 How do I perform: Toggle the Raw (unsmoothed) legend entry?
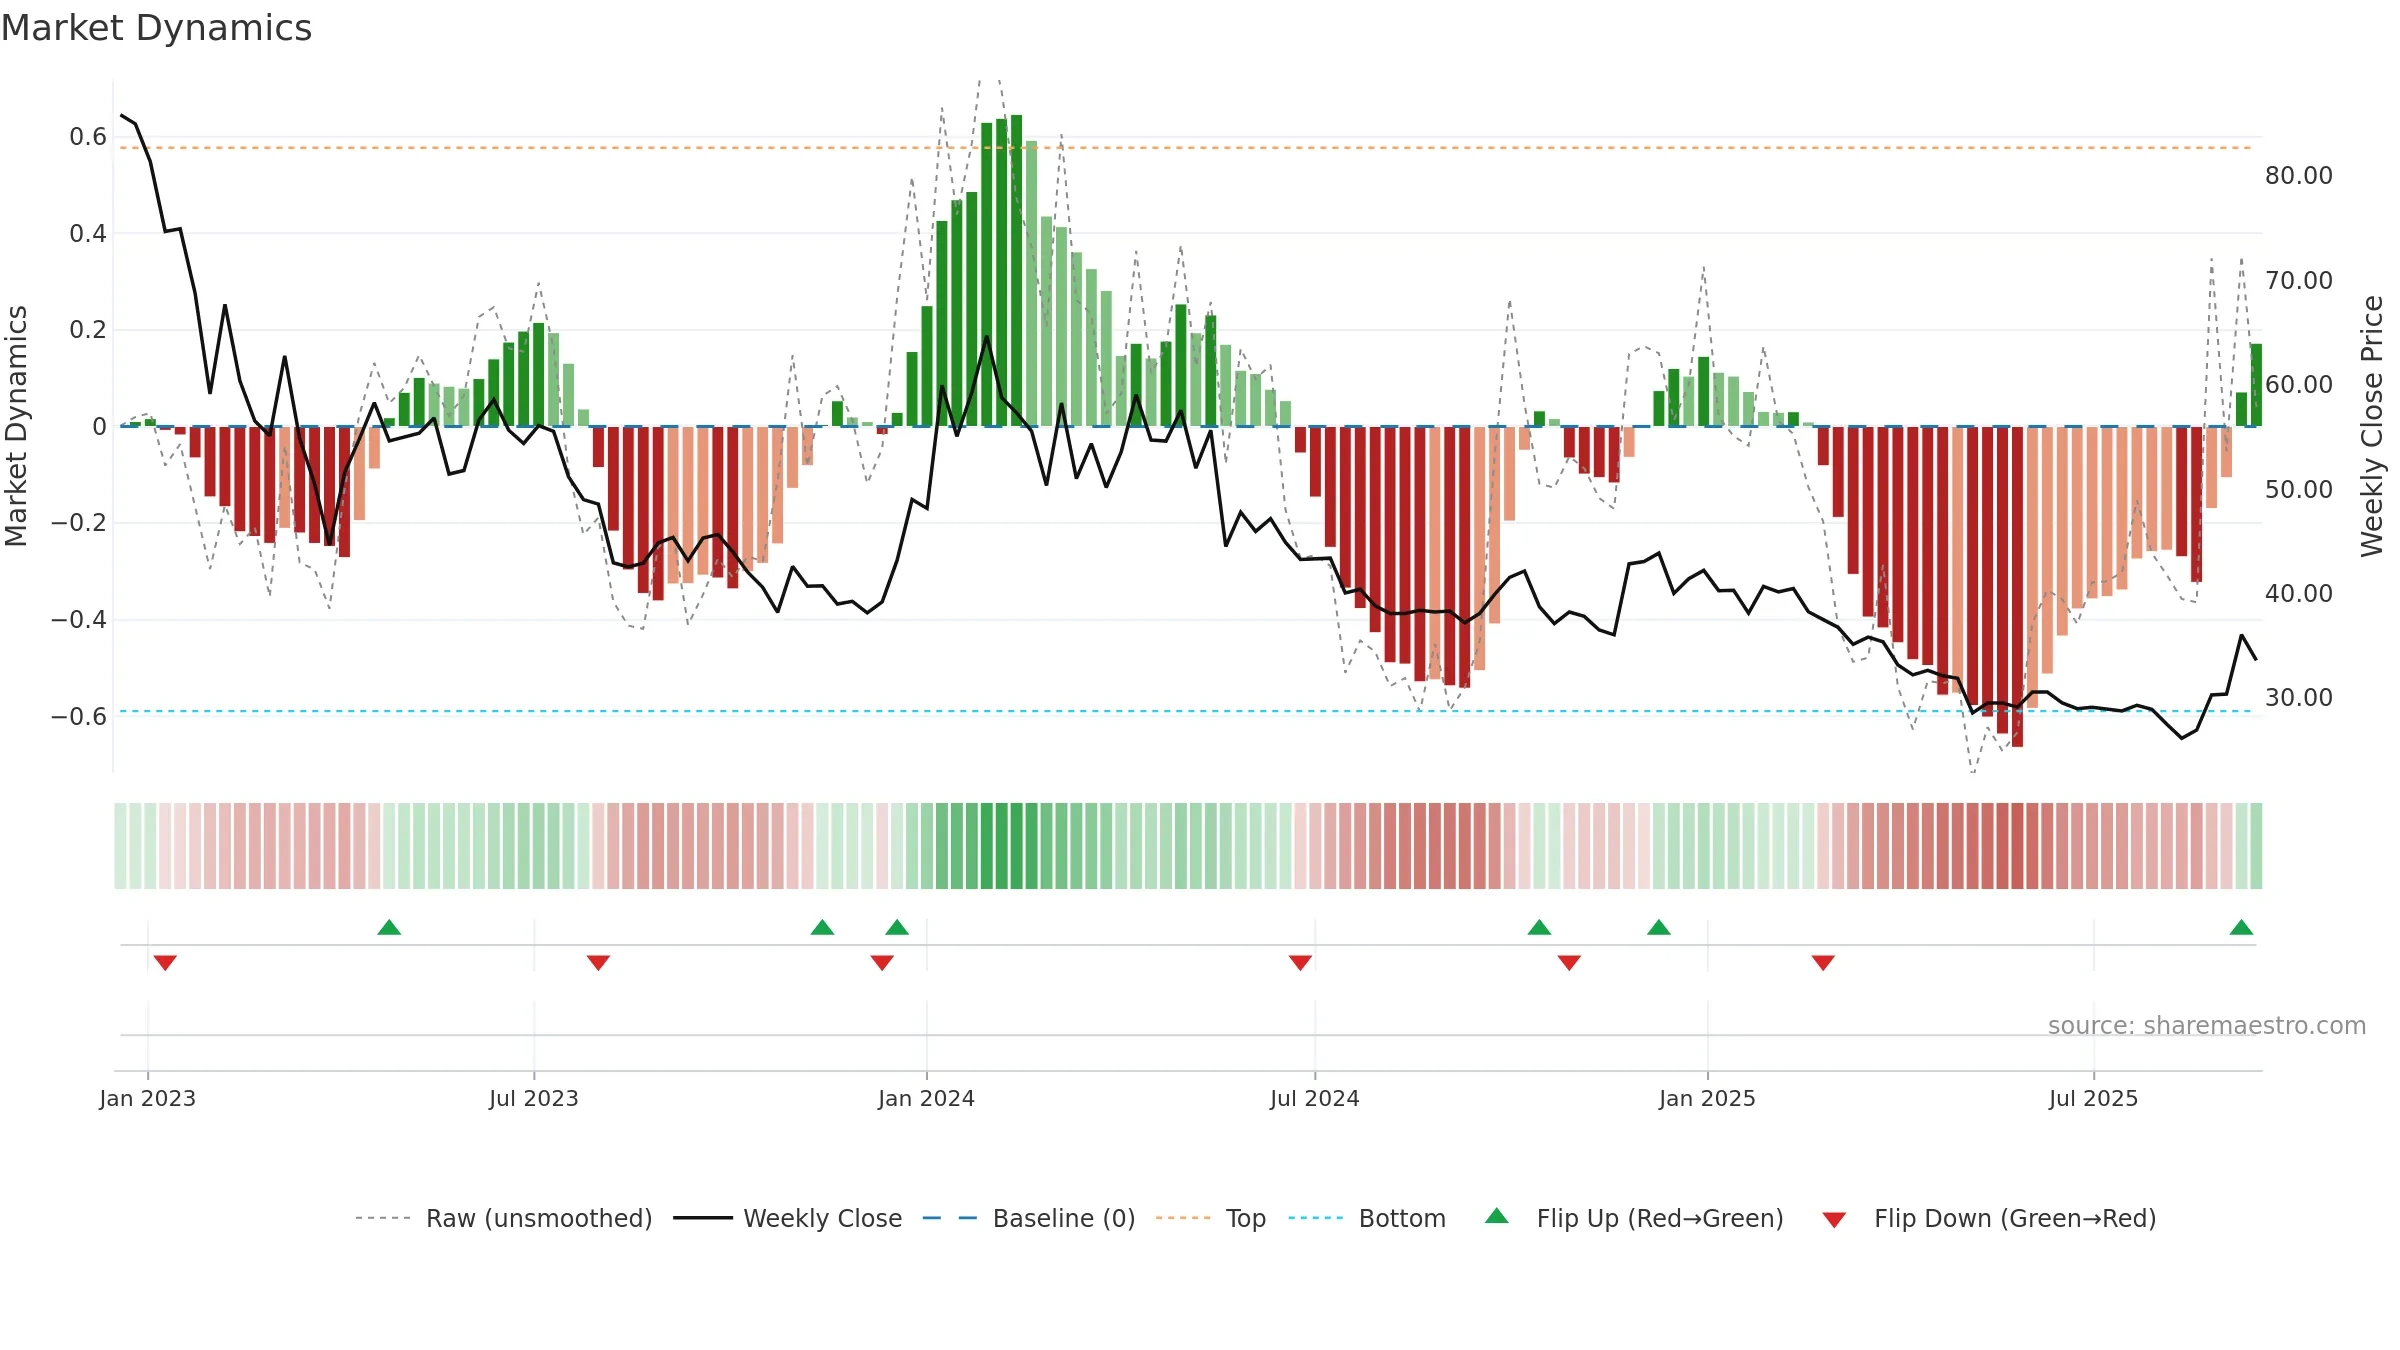503,1218
